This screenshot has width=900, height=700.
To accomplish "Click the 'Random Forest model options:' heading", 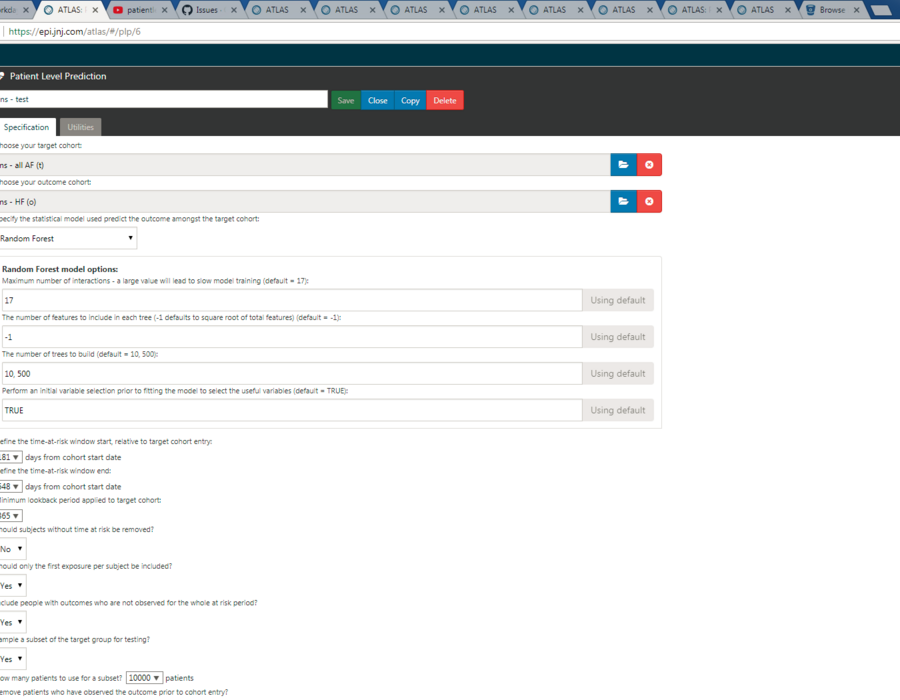I will (x=60, y=269).
